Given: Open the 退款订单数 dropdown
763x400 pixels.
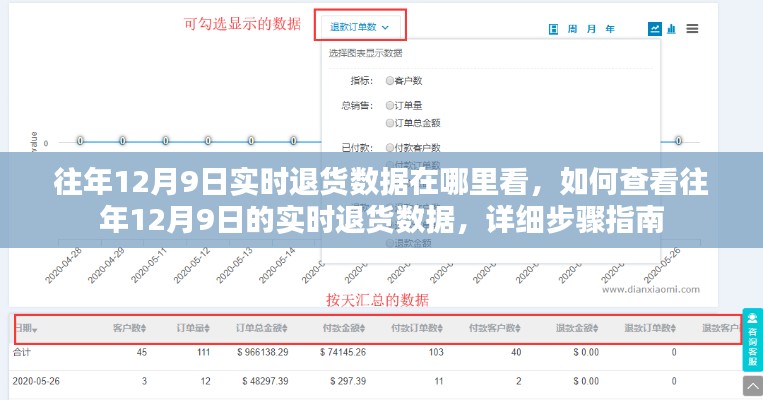Looking at the screenshot, I should [360, 26].
